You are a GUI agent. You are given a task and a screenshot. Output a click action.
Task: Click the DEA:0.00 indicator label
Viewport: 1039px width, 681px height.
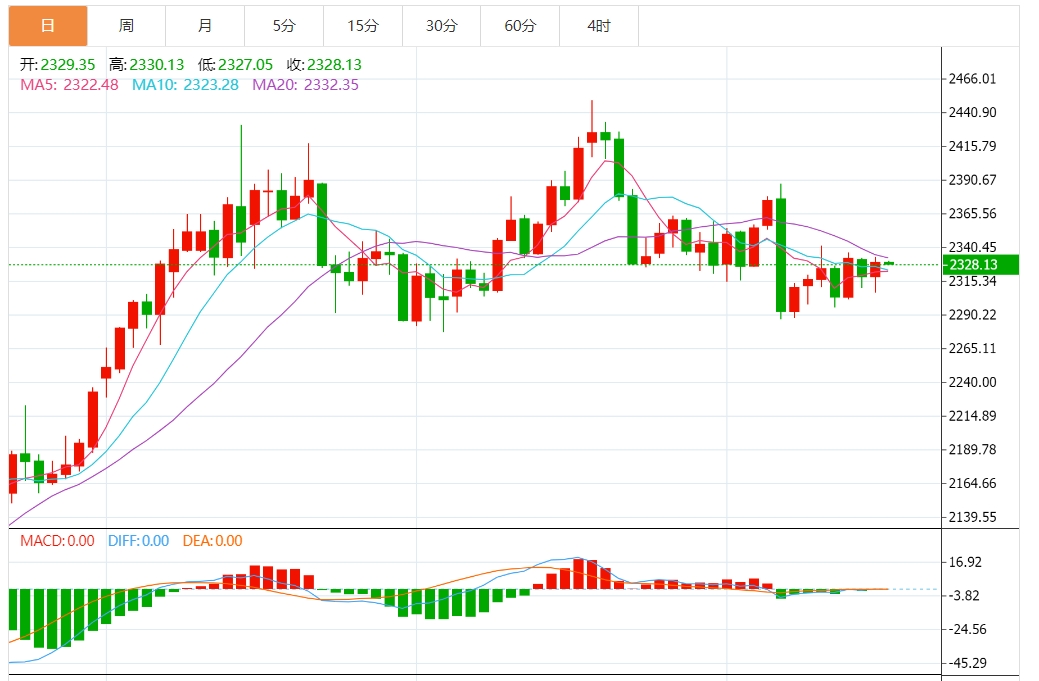213,541
